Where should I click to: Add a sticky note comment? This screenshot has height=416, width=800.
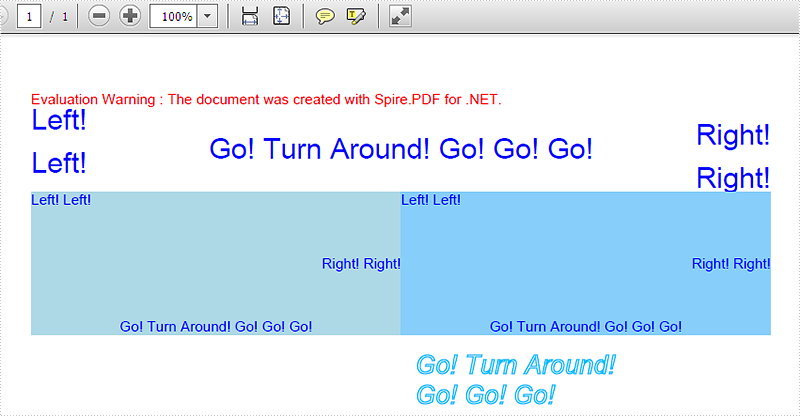point(325,16)
